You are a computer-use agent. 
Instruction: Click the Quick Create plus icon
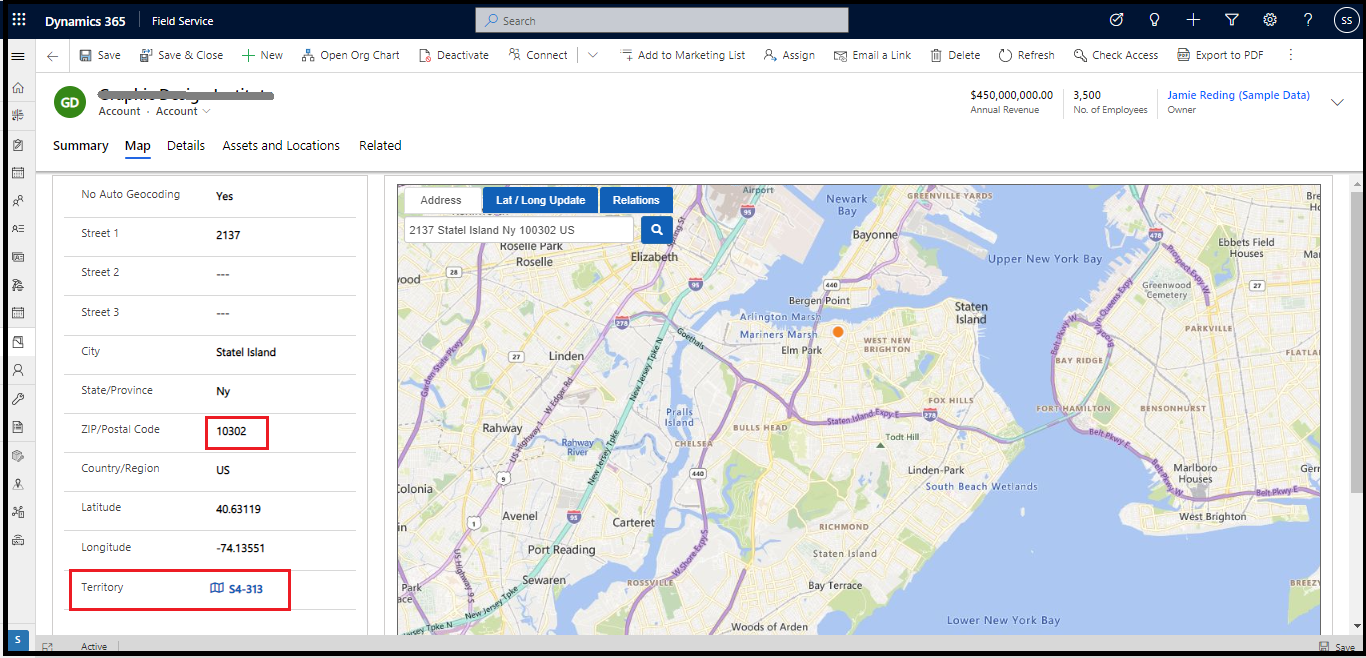tap(1192, 20)
